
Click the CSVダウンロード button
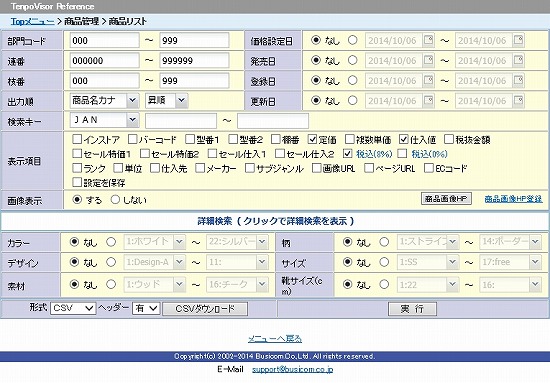click(x=205, y=309)
